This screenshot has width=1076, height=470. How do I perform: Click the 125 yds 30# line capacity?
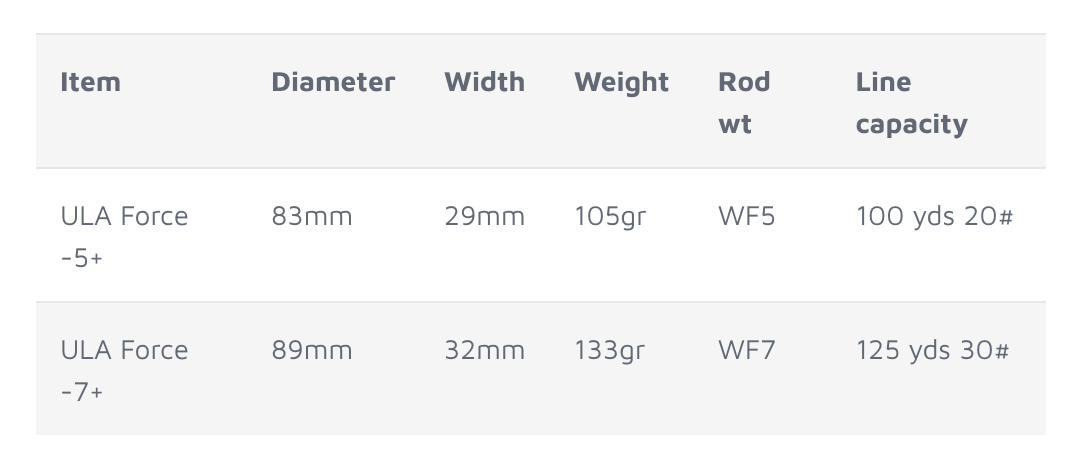coord(933,351)
